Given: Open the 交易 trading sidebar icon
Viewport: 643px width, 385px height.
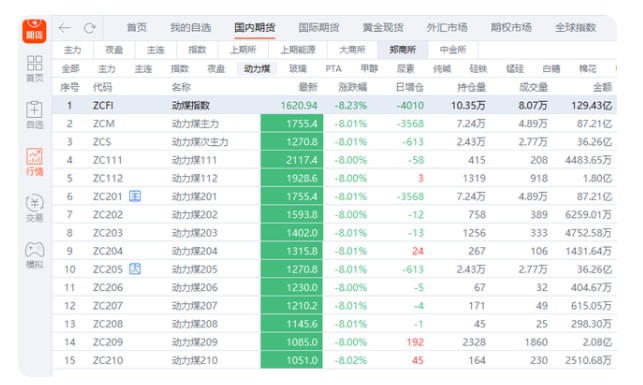Looking at the screenshot, I should [x=34, y=208].
